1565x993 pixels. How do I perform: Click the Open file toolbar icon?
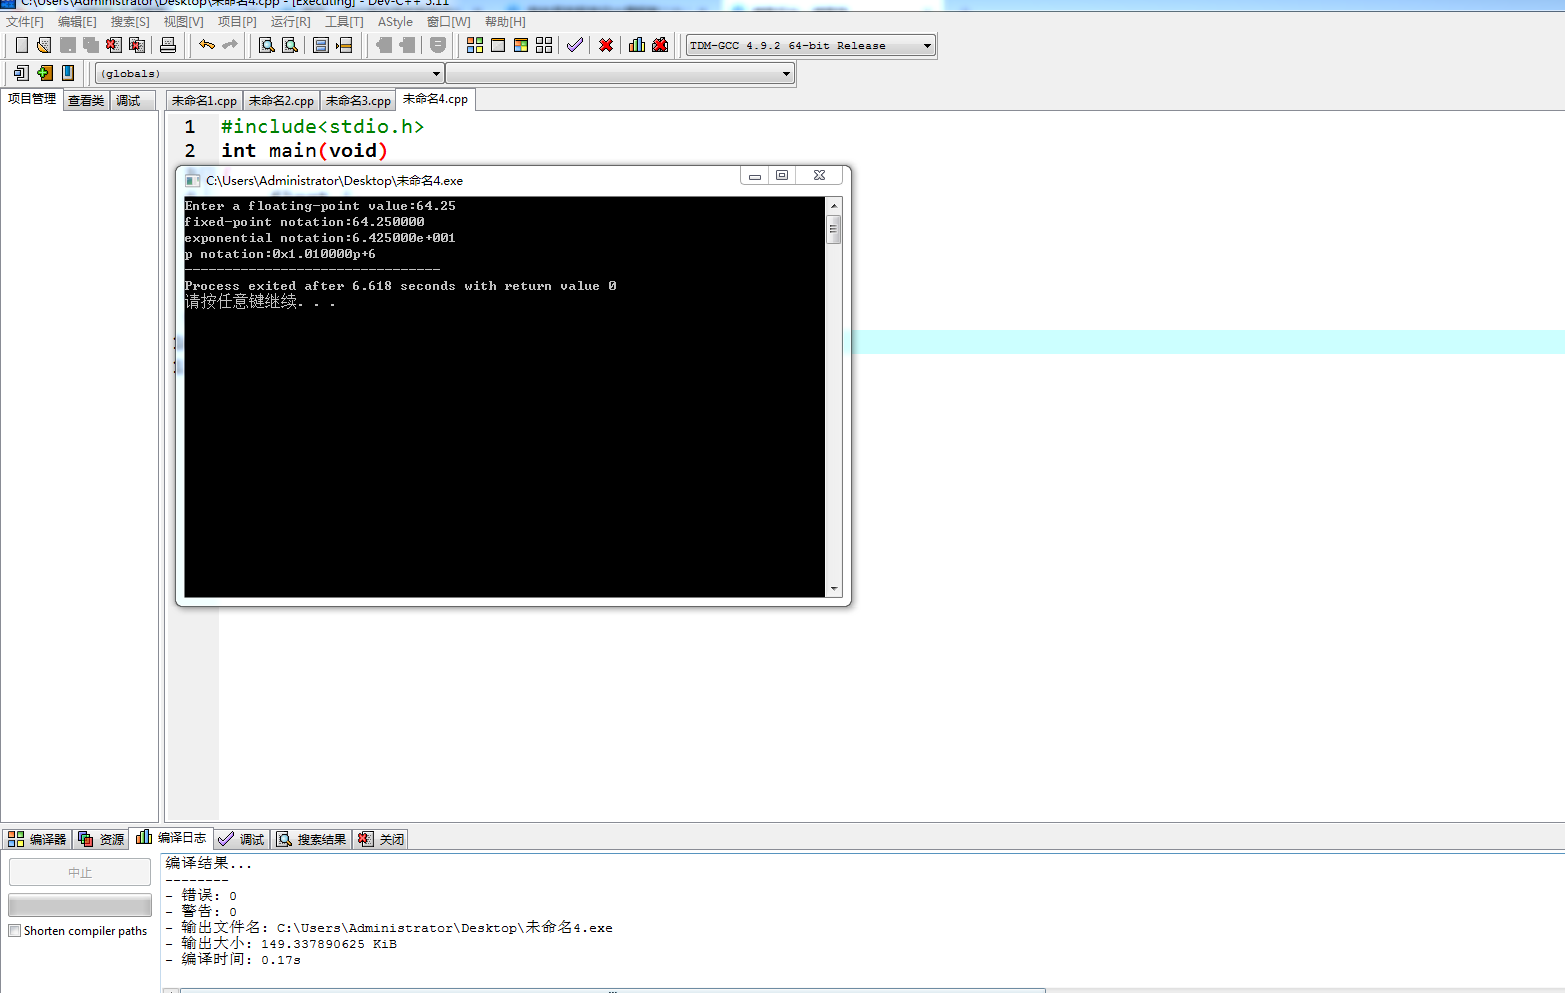pyautogui.click(x=44, y=45)
